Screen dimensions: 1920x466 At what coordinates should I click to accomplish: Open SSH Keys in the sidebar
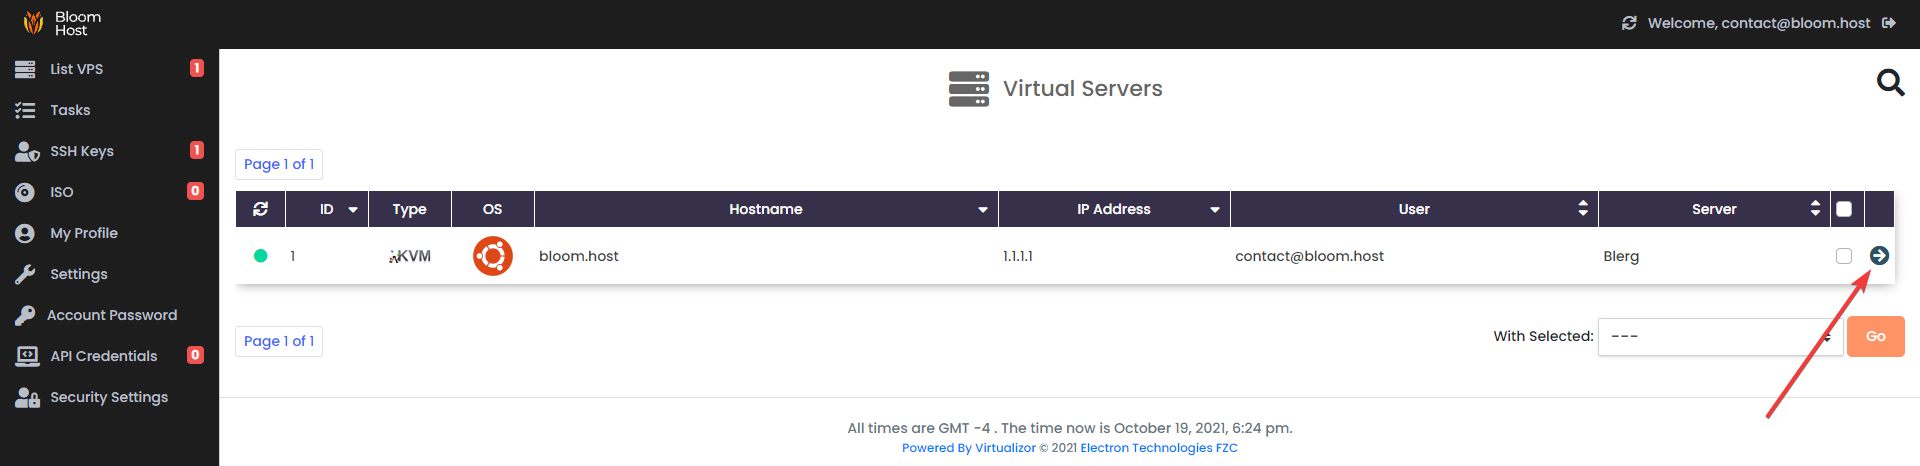click(82, 151)
